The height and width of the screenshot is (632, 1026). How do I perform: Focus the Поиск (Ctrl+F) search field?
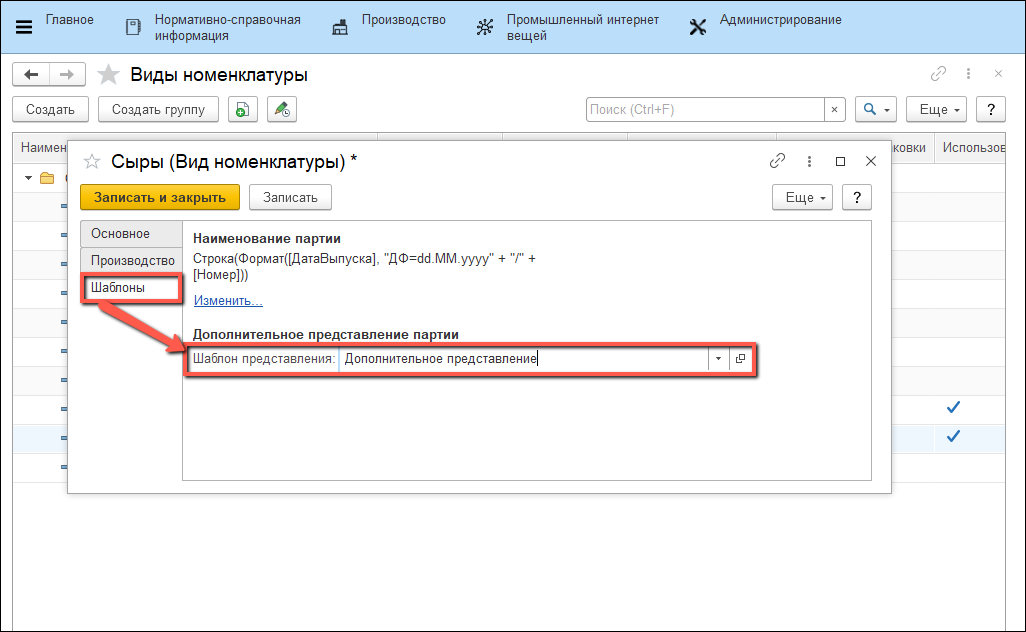coord(704,109)
